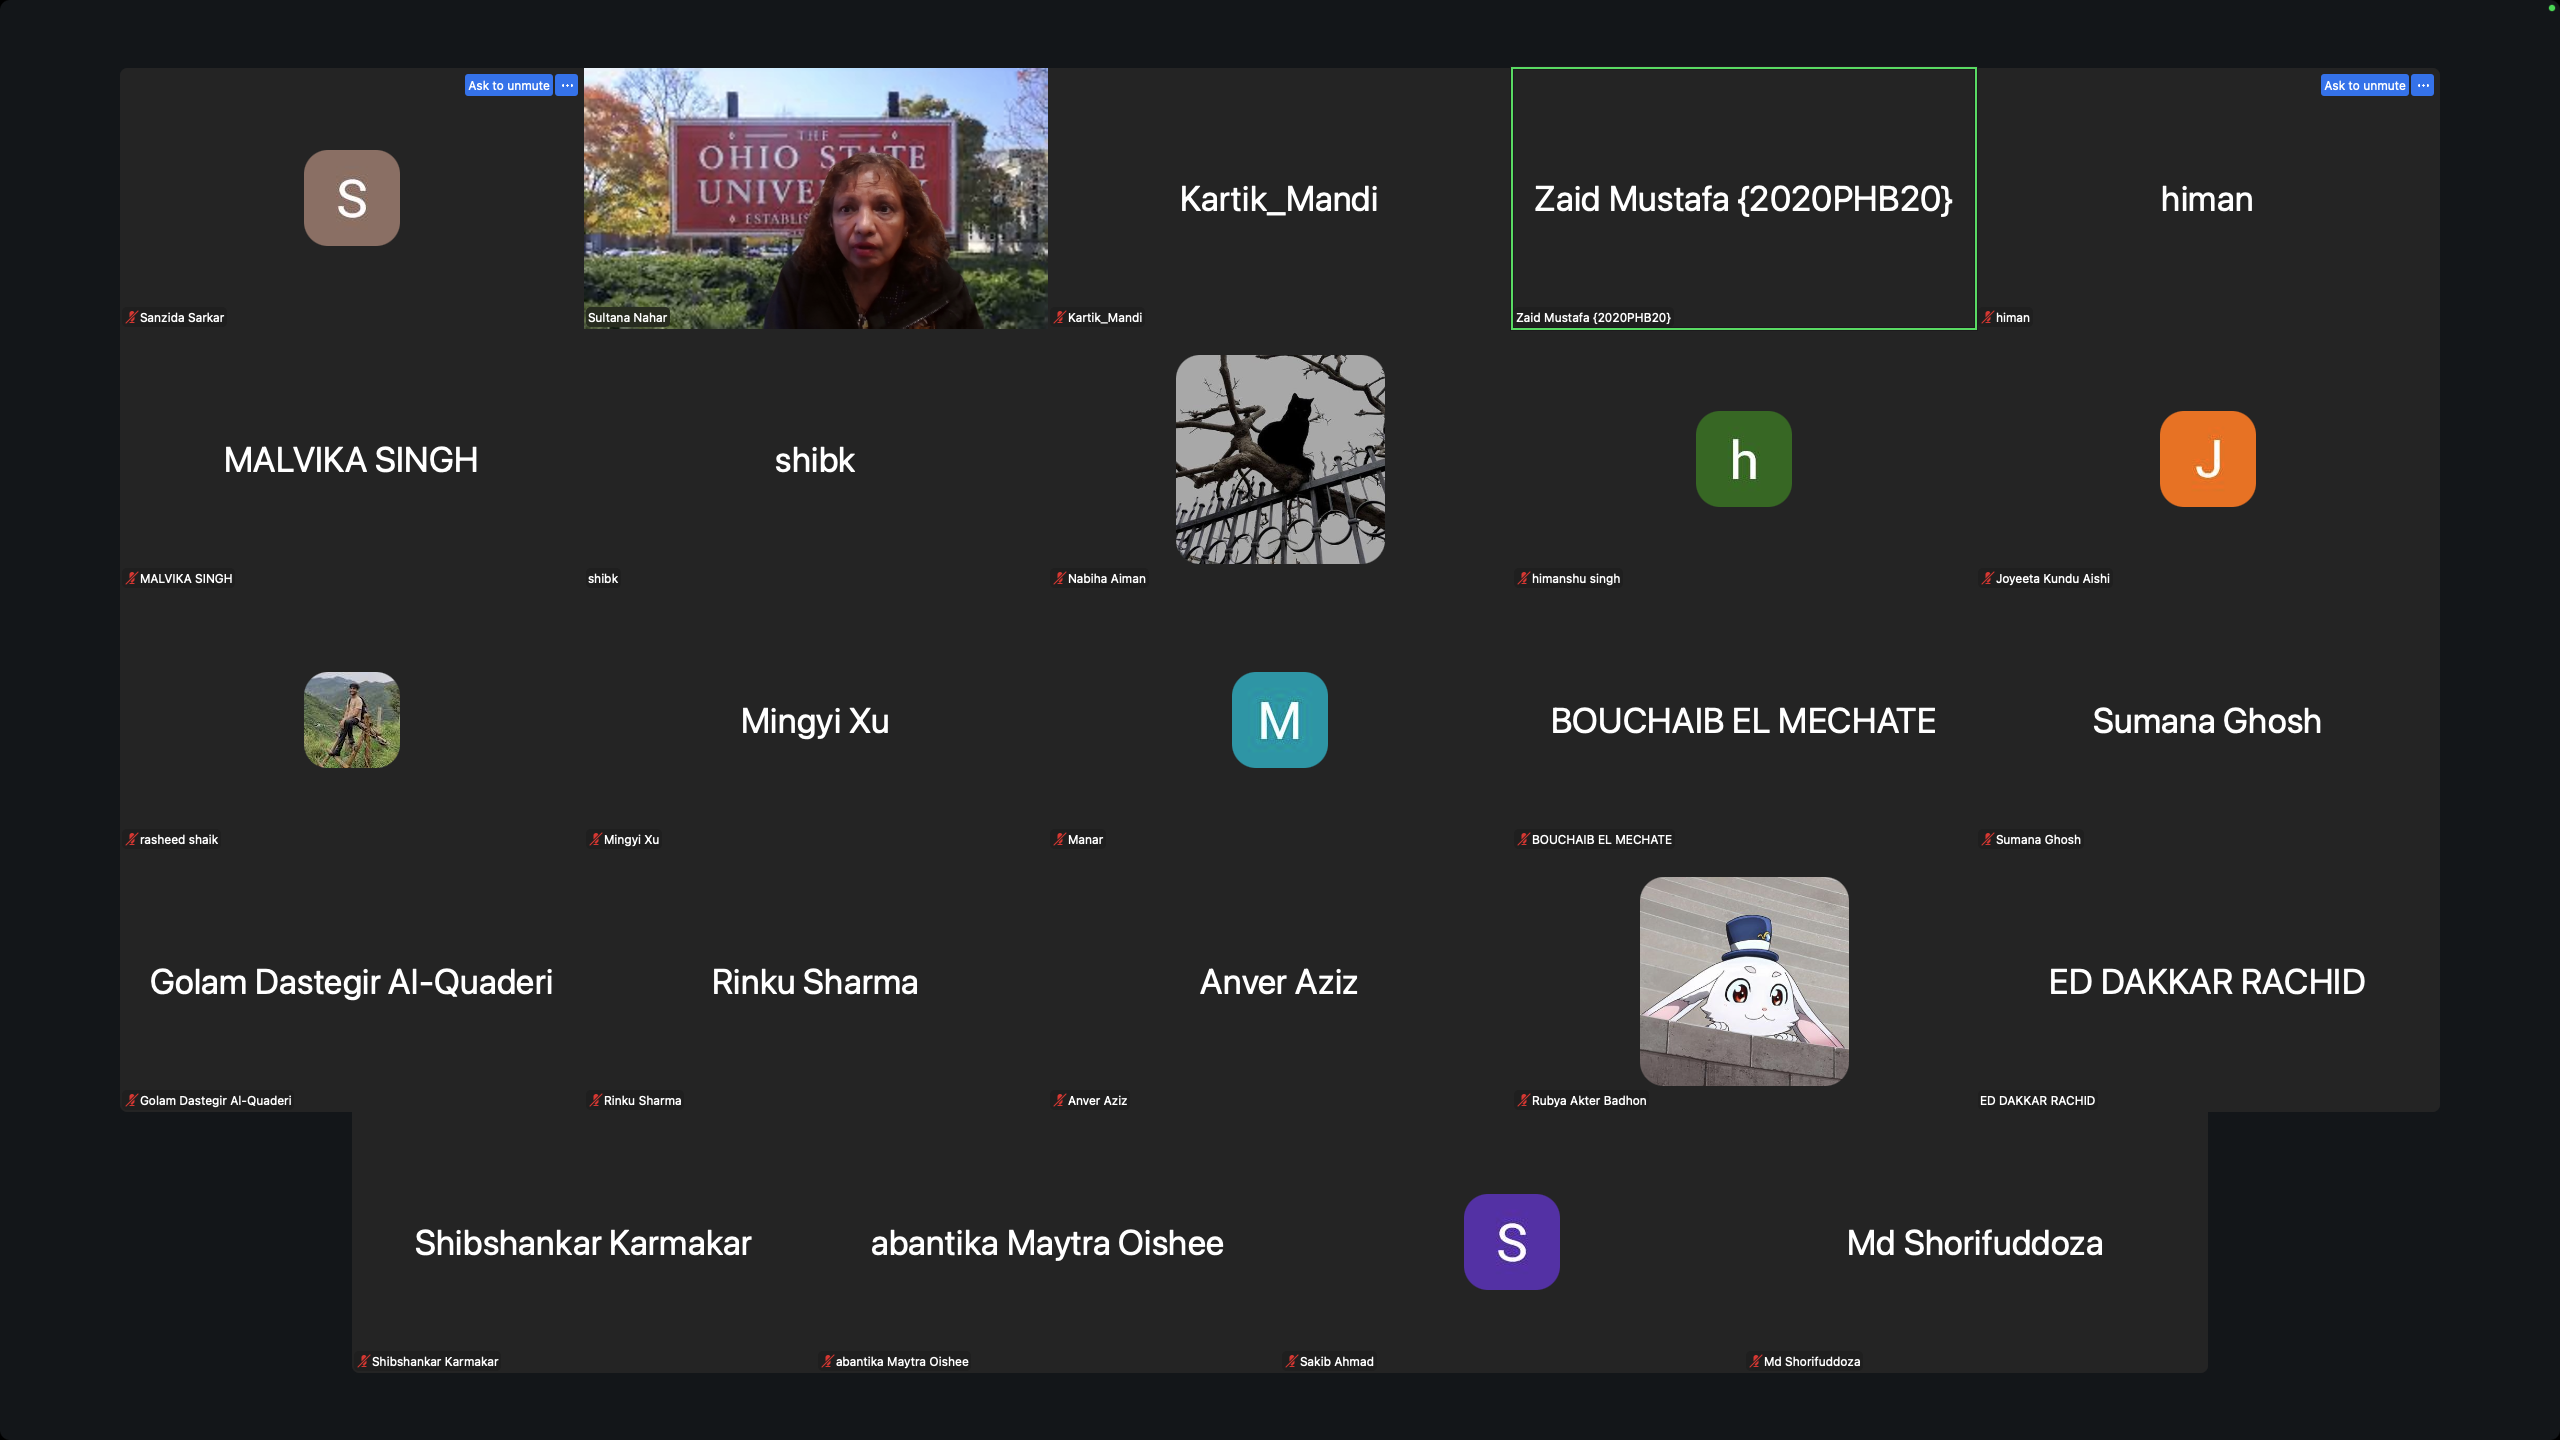Click the shibk name label
Viewport: 2560px width, 1440px height.
603,579
